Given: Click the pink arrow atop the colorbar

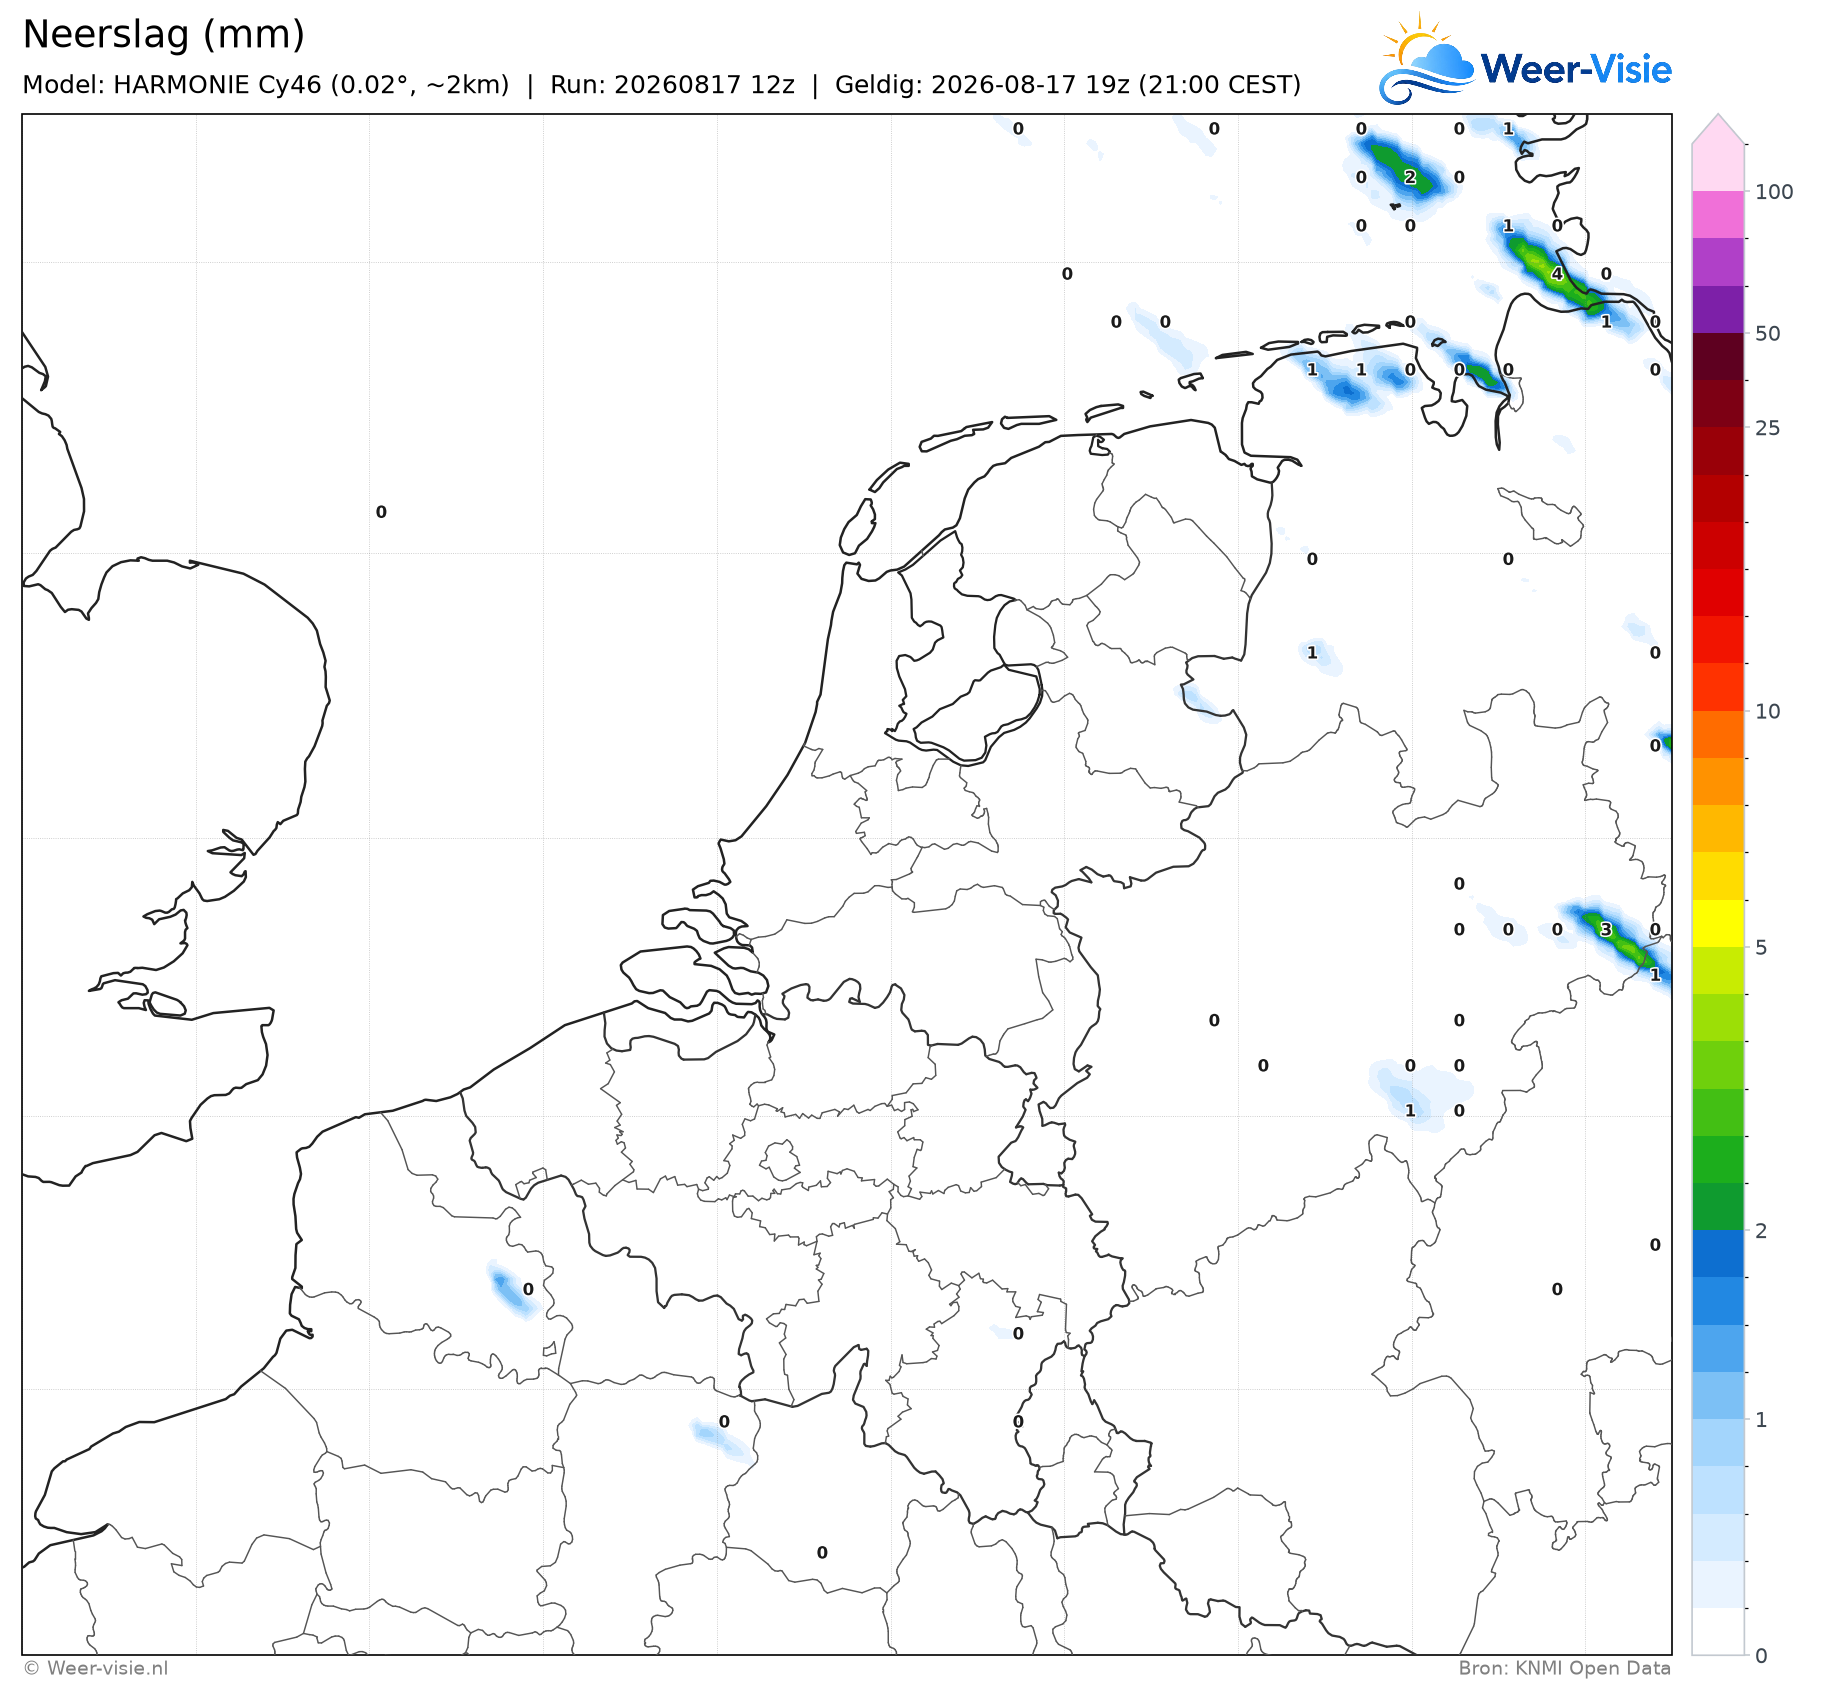Looking at the screenshot, I should pyautogui.click(x=1718, y=129).
